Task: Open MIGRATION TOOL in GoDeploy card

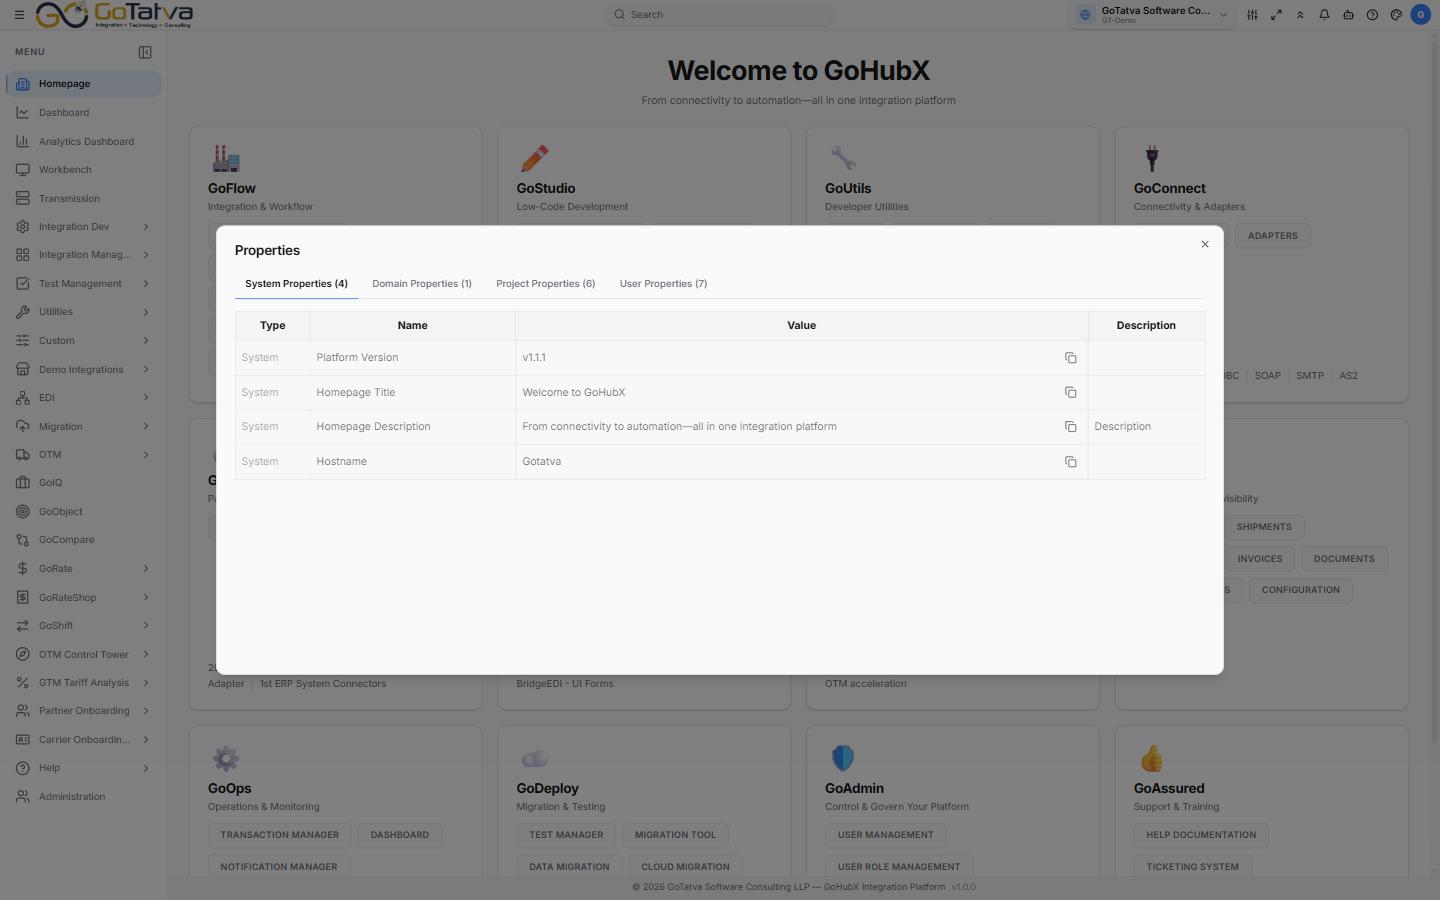Action: tap(675, 835)
